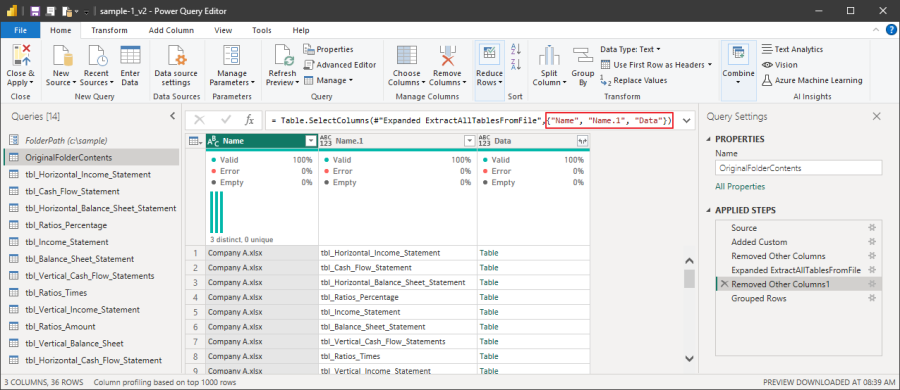Screen dimensions: 900x390
Task: Open Azure Machine Learning
Action: coord(812,80)
